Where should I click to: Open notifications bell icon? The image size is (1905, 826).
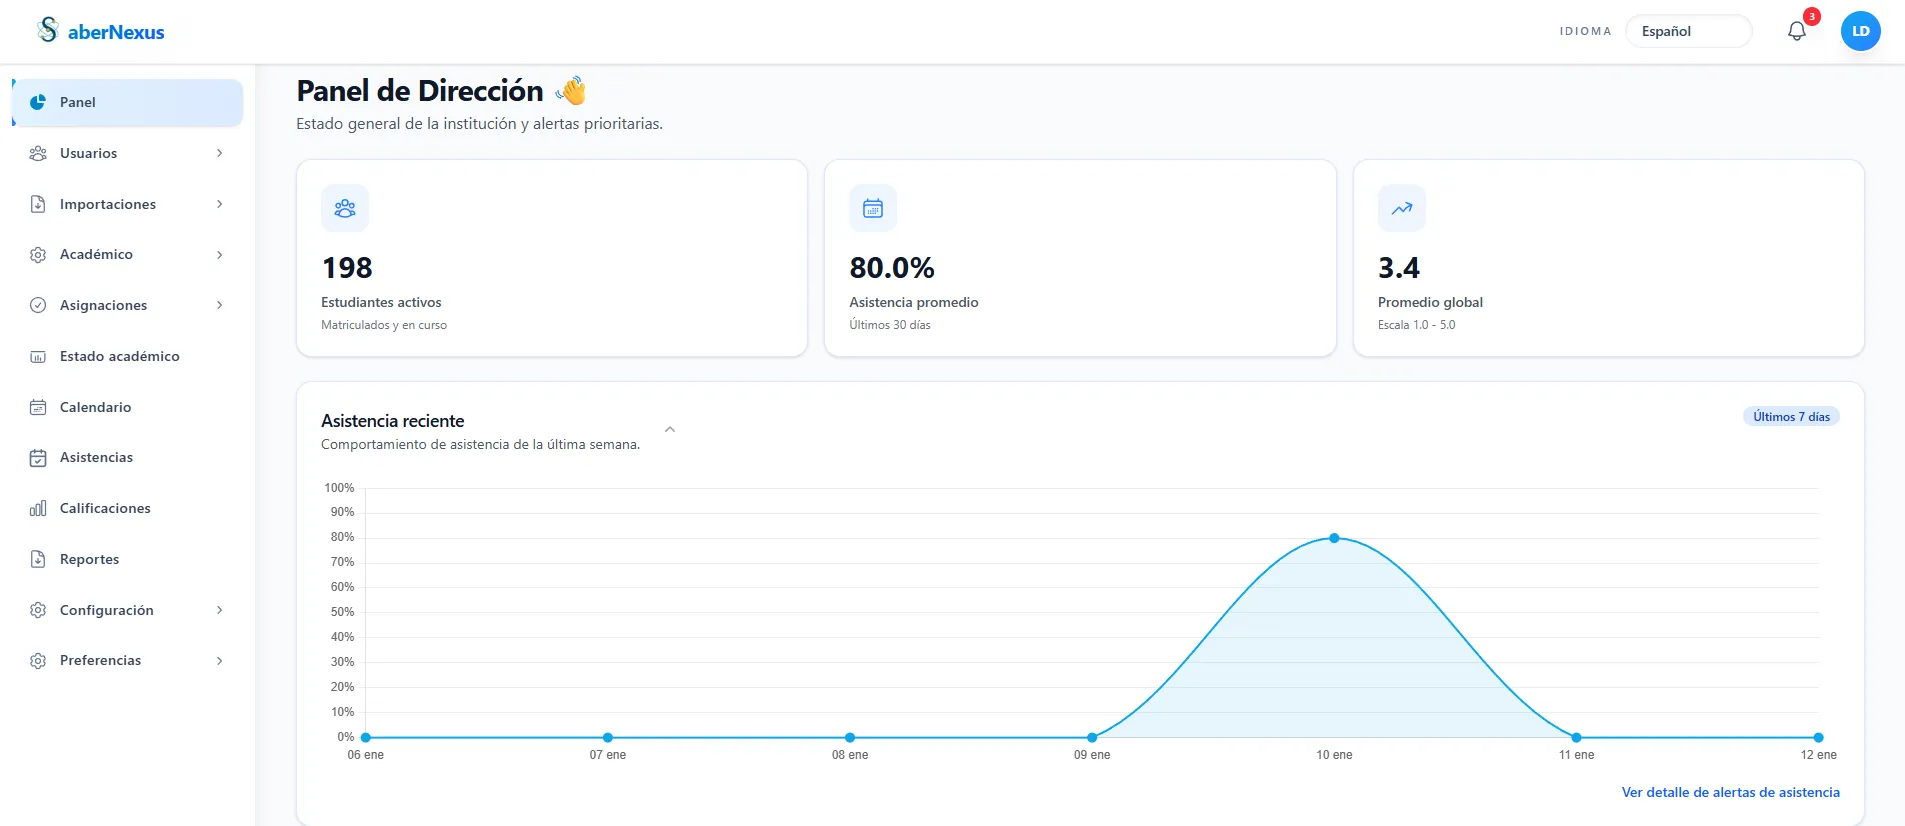tap(1797, 31)
